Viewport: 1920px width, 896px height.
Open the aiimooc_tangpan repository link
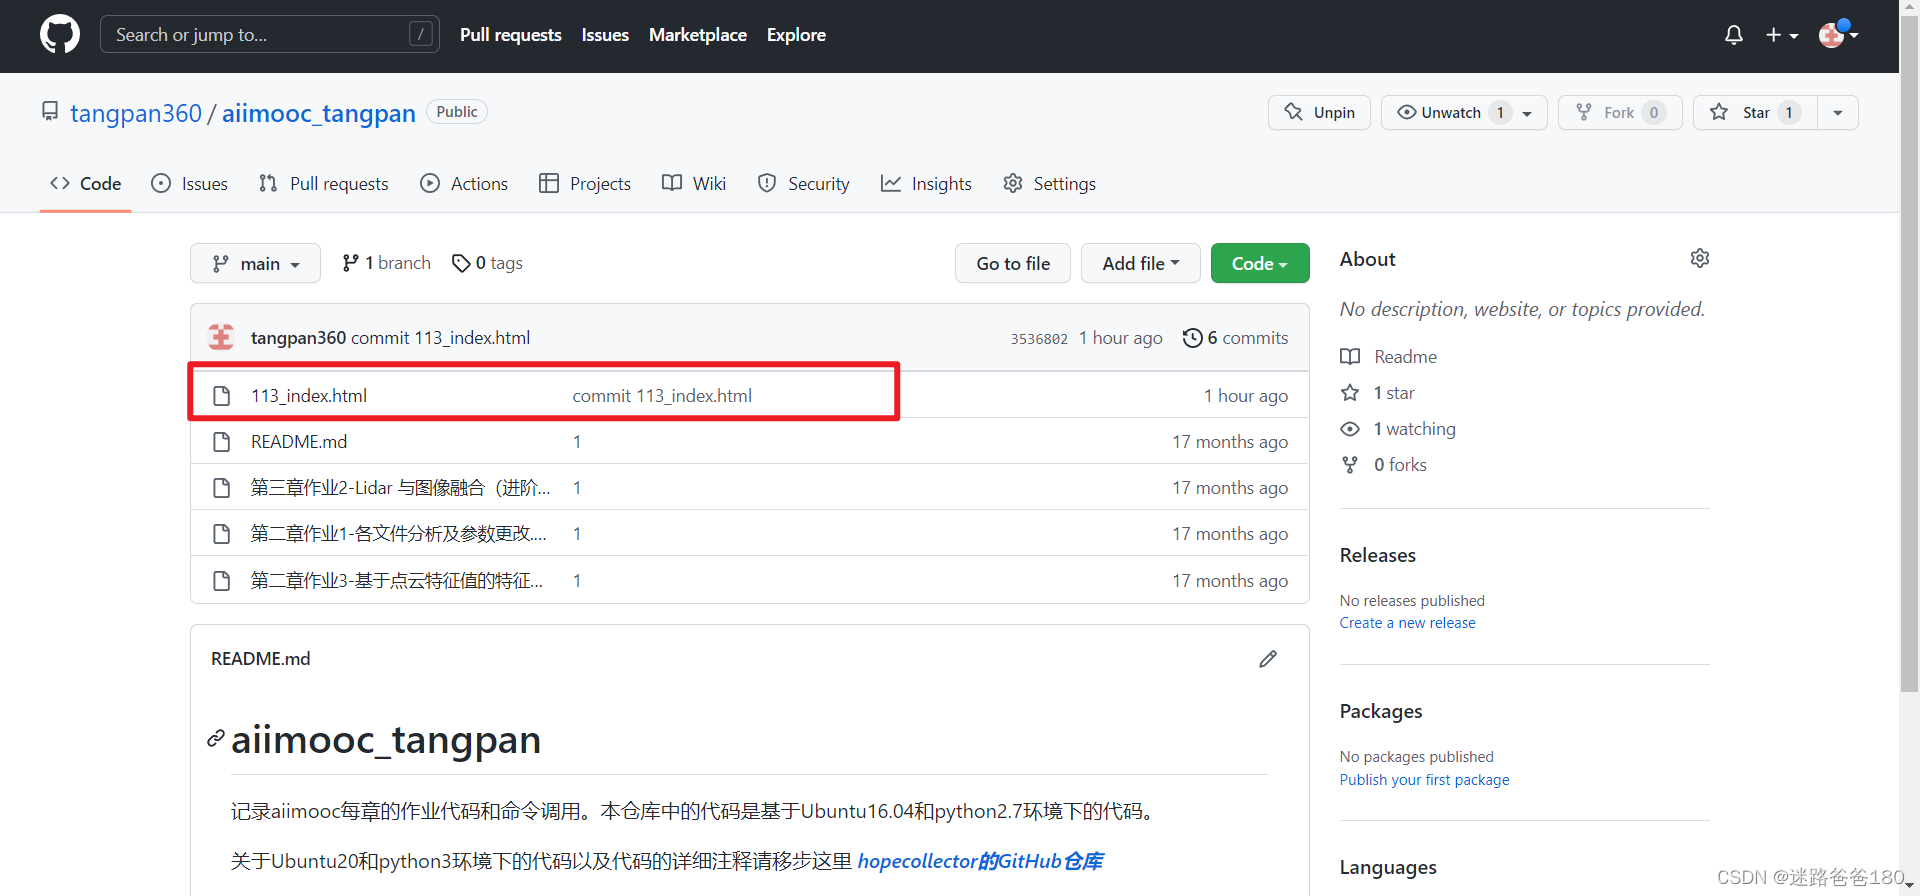click(318, 113)
